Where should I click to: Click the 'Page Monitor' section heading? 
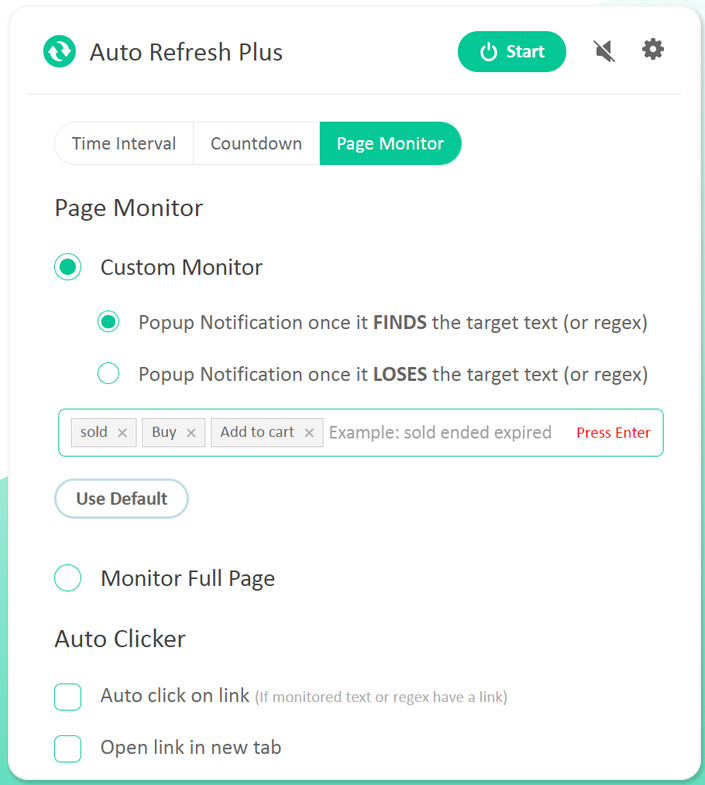coord(129,208)
